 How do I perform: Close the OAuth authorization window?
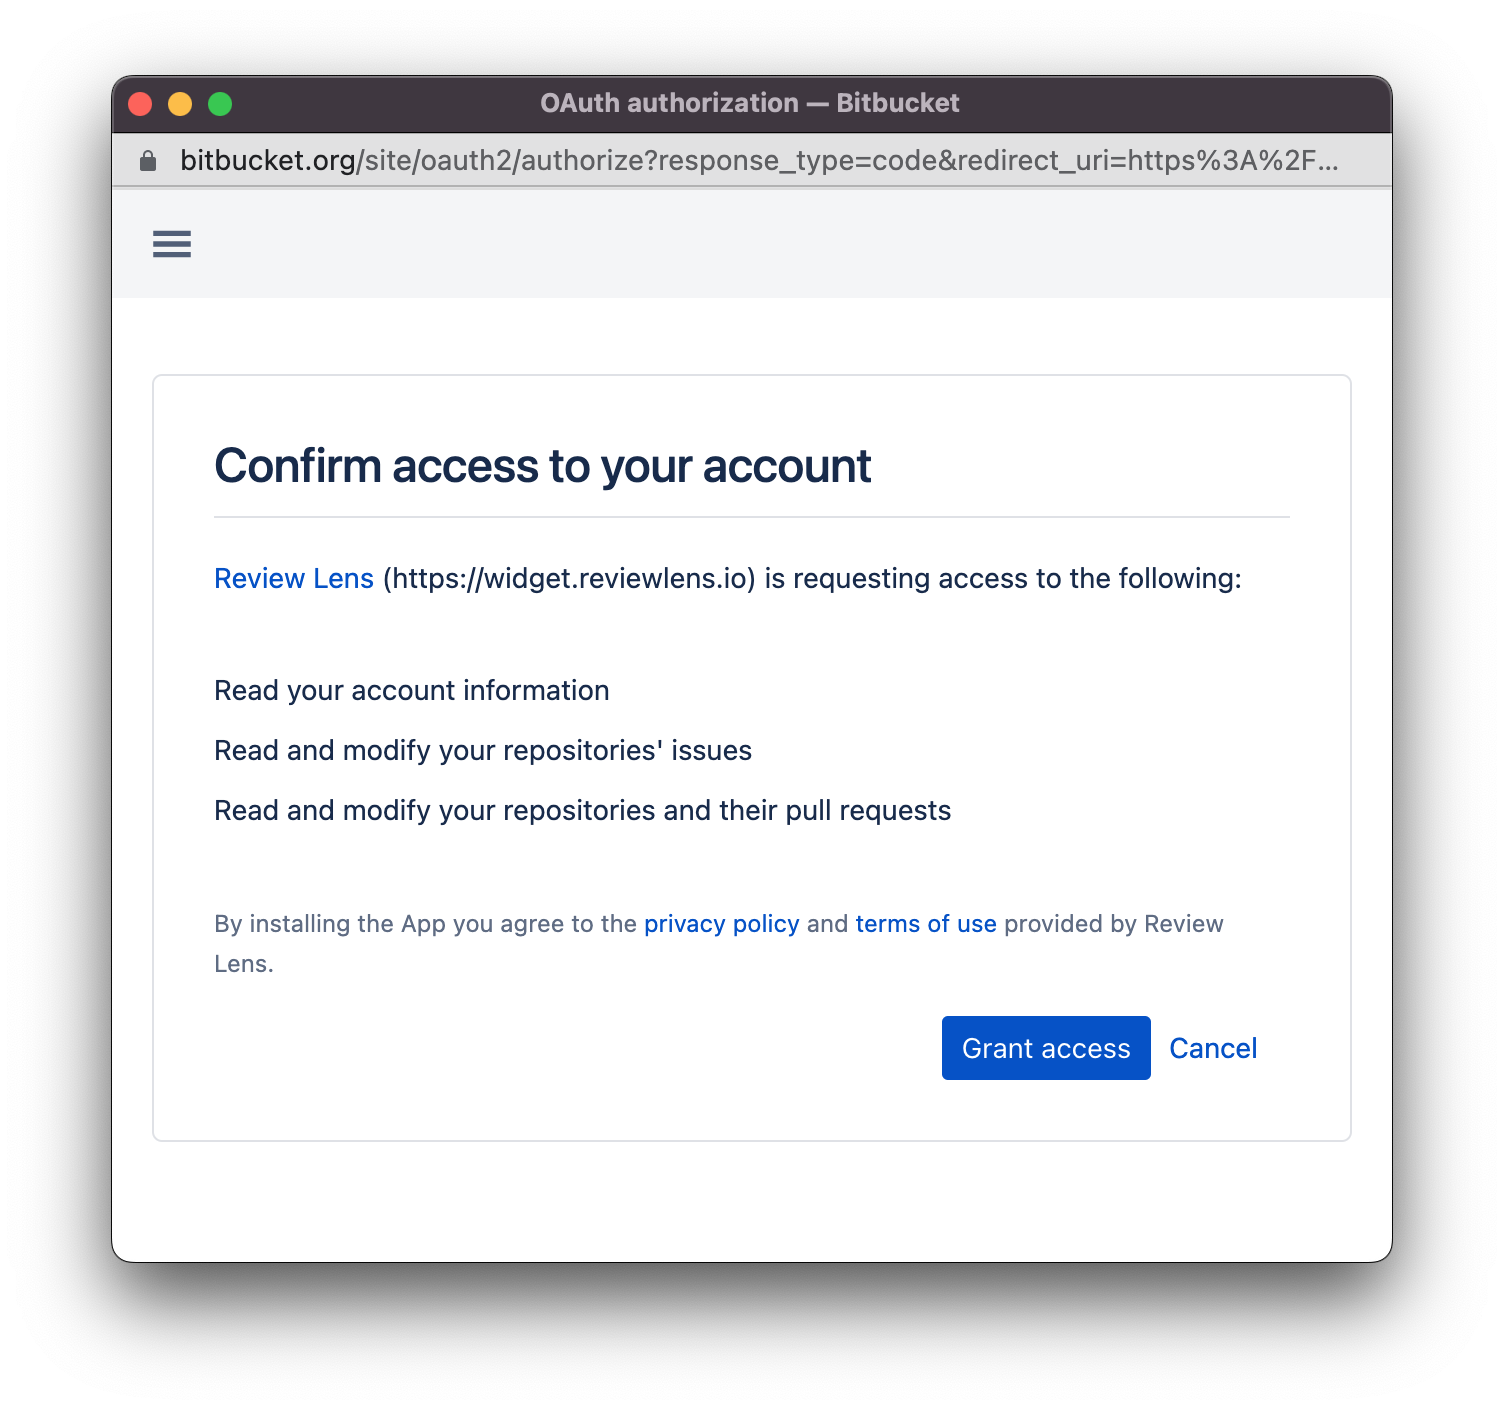[140, 104]
